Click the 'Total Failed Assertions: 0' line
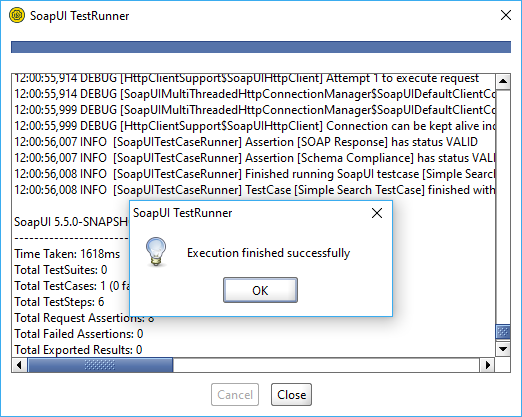522x417 pixels. (79, 334)
